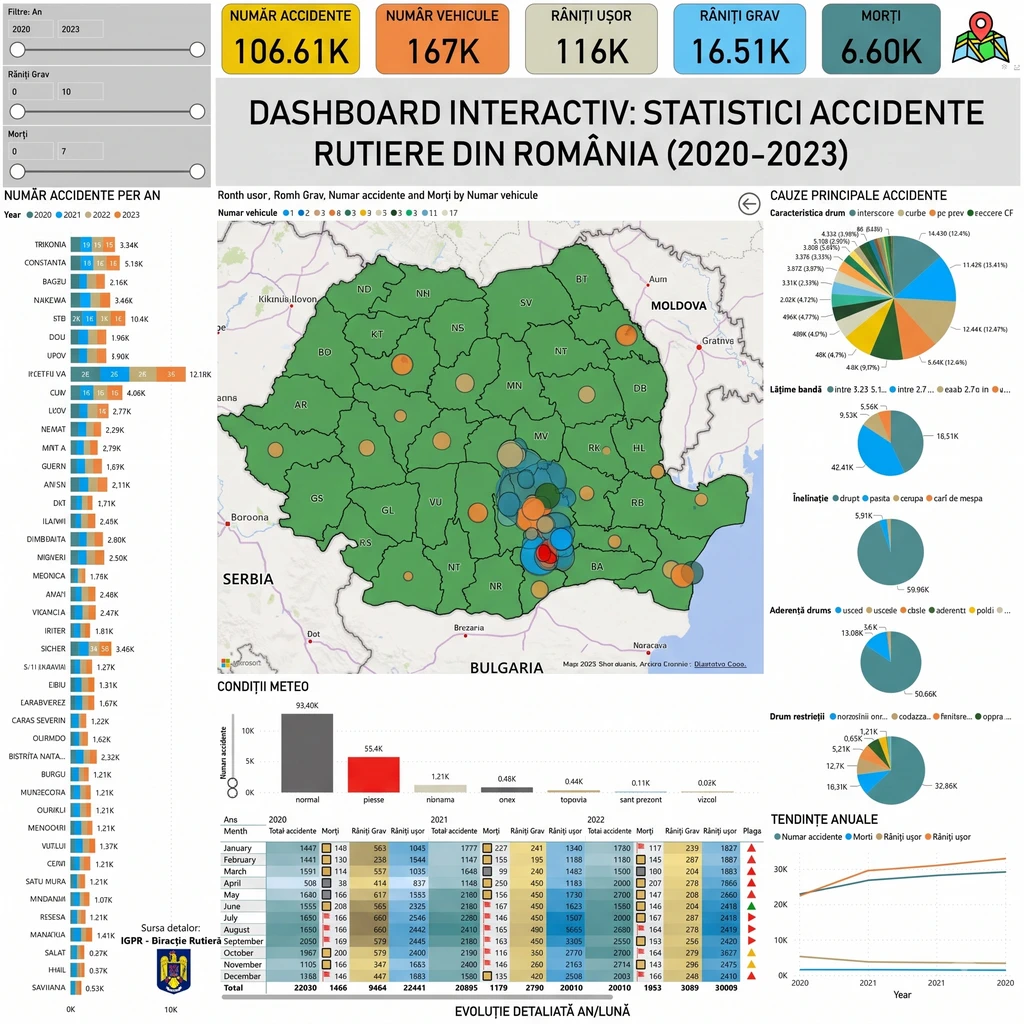Select the 2020 year legend marker
The width and height of the screenshot is (1024, 1024).
coord(29,215)
